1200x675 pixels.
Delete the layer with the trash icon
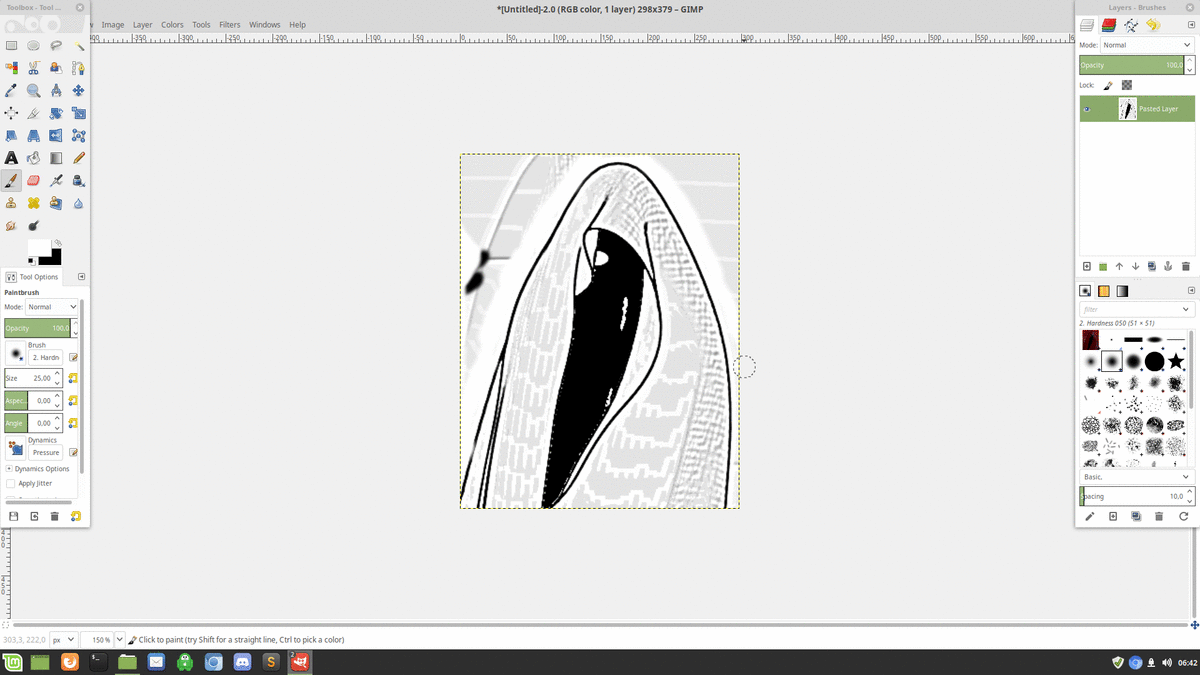click(1186, 267)
